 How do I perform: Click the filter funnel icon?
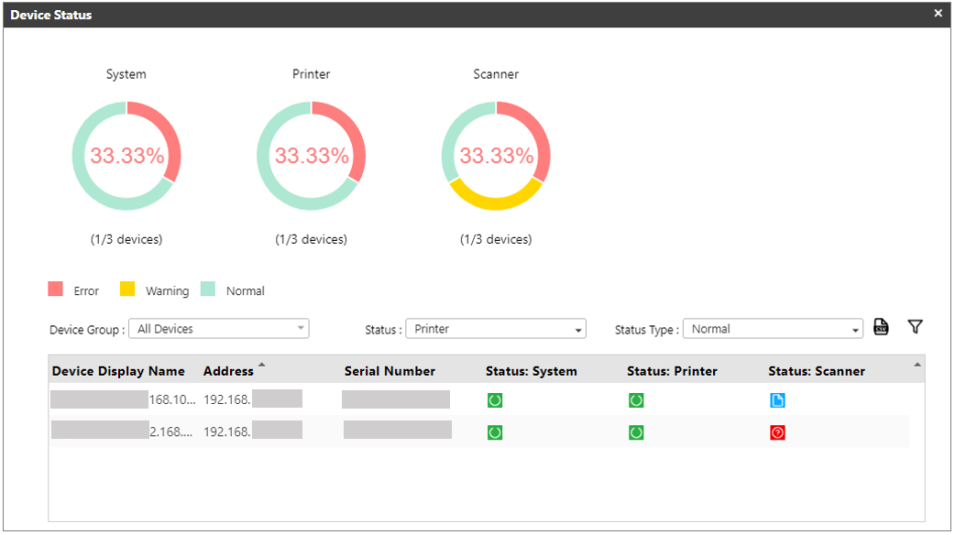[x=914, y=327]
